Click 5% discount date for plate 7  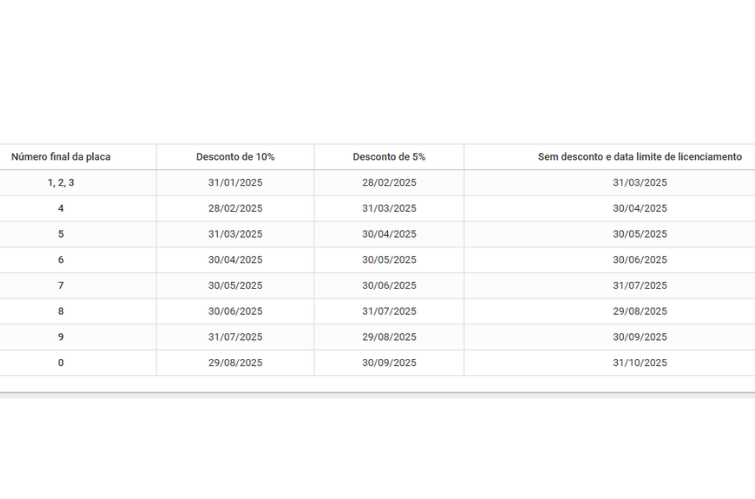click(389, 286)
